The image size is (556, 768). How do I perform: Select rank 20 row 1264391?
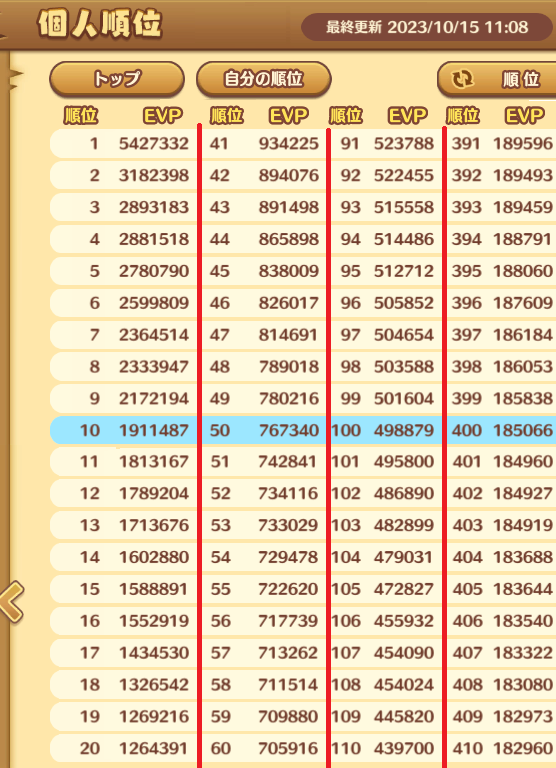click(x=124, y=748)
